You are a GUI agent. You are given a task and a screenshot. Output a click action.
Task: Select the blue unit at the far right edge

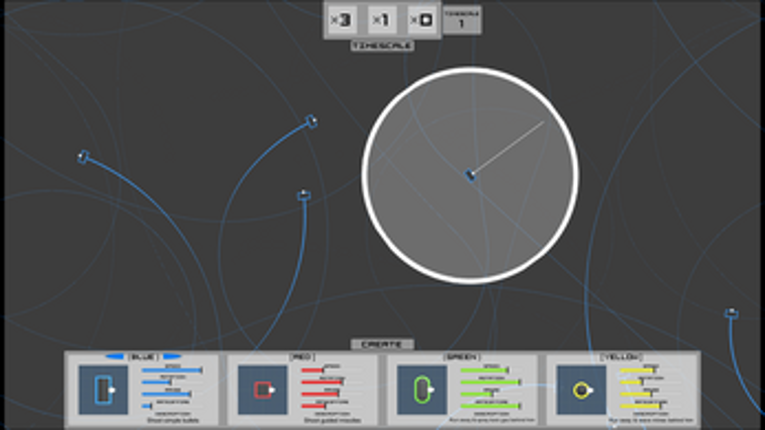coord(731,313)
